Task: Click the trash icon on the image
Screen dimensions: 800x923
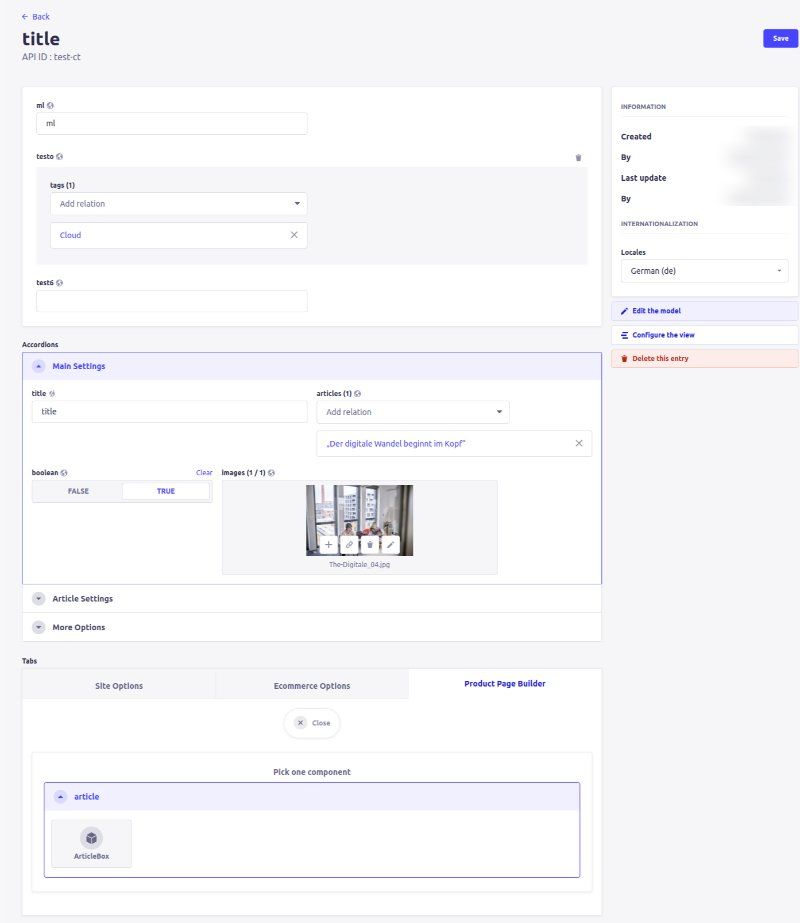Action: [370, 544]
